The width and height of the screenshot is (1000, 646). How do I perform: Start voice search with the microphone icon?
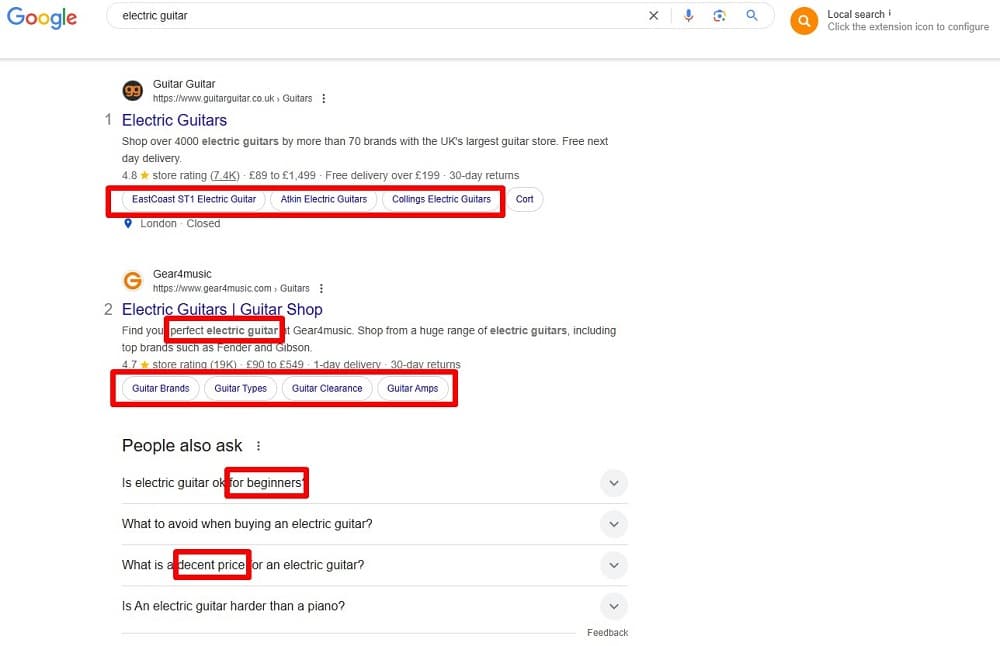688,16
